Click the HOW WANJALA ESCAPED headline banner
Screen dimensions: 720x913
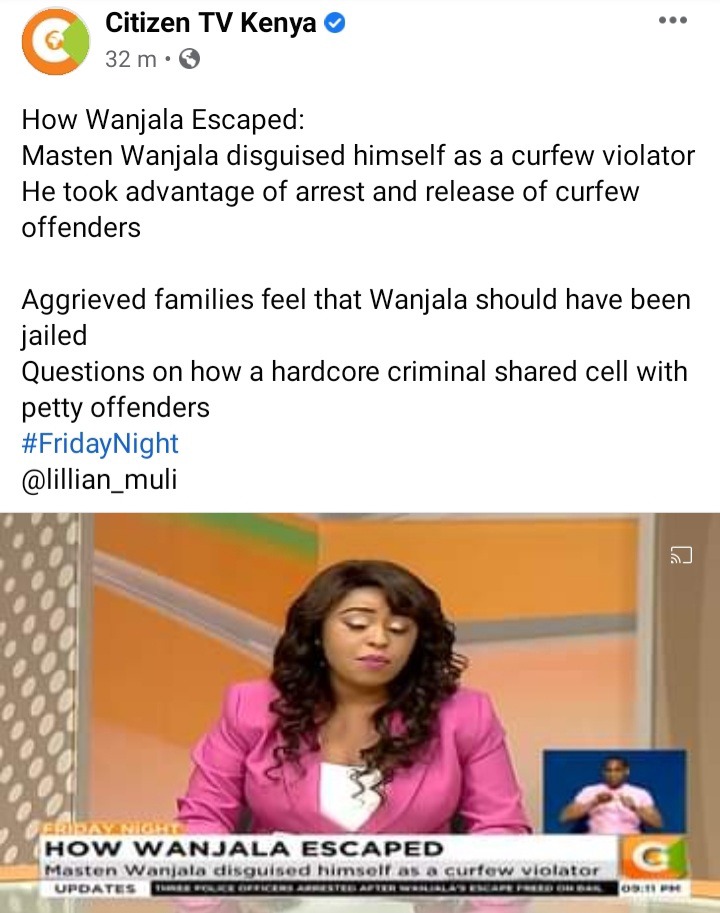point(244,848)
